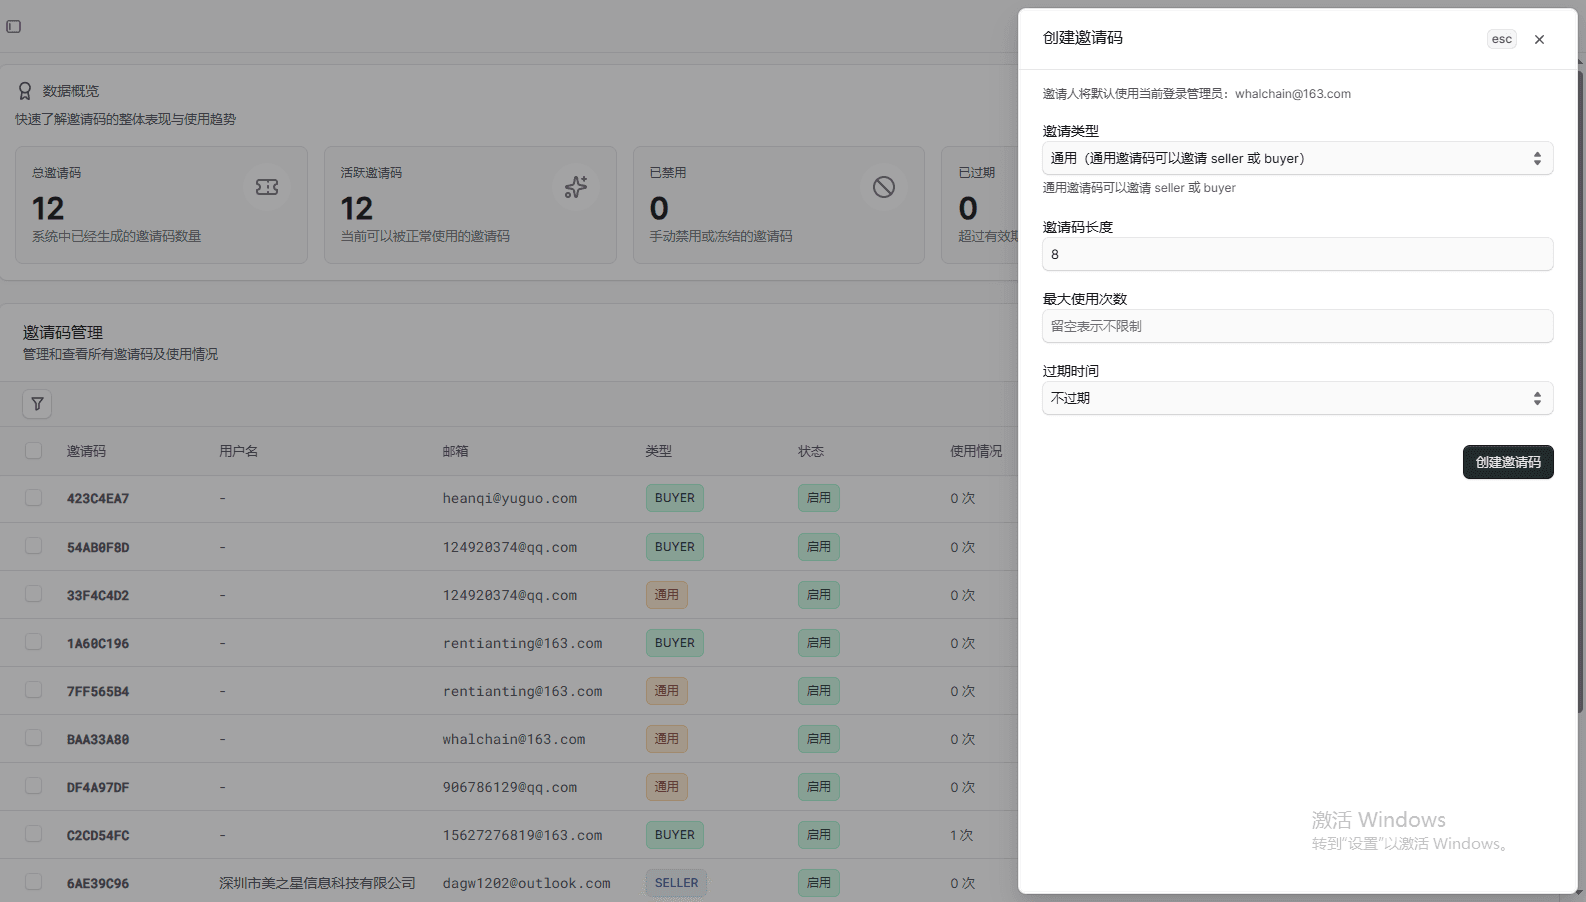Click the SELLER tag for 6AE39C96

click(676, 883)
